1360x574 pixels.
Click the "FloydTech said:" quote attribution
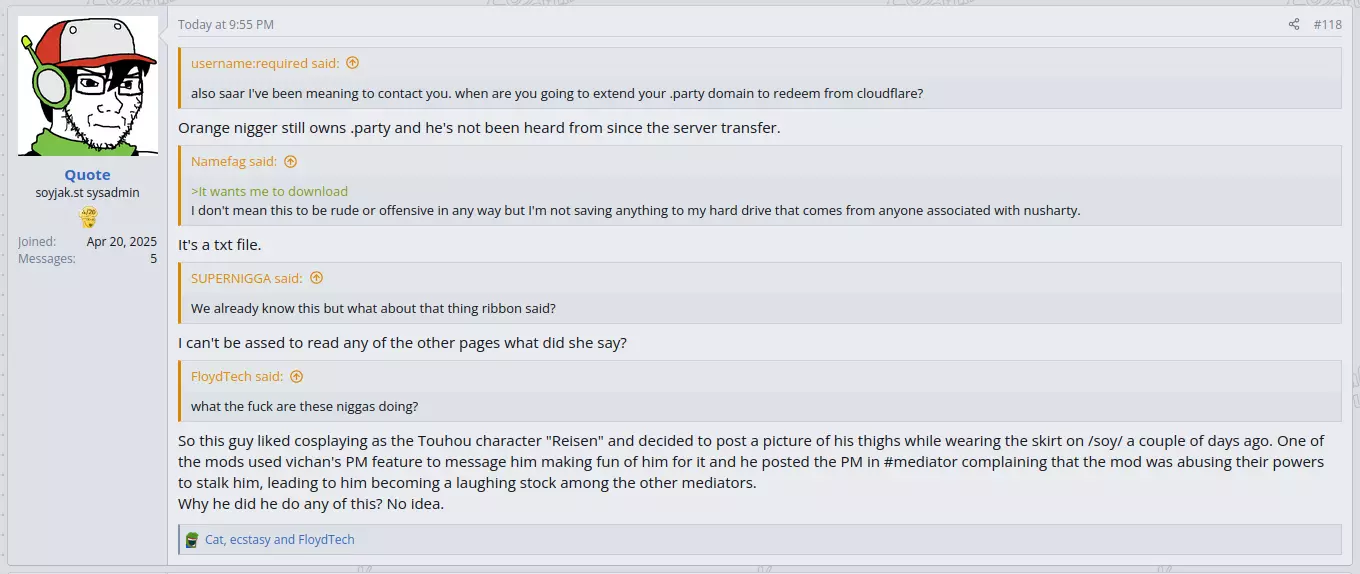click(237, 377)
